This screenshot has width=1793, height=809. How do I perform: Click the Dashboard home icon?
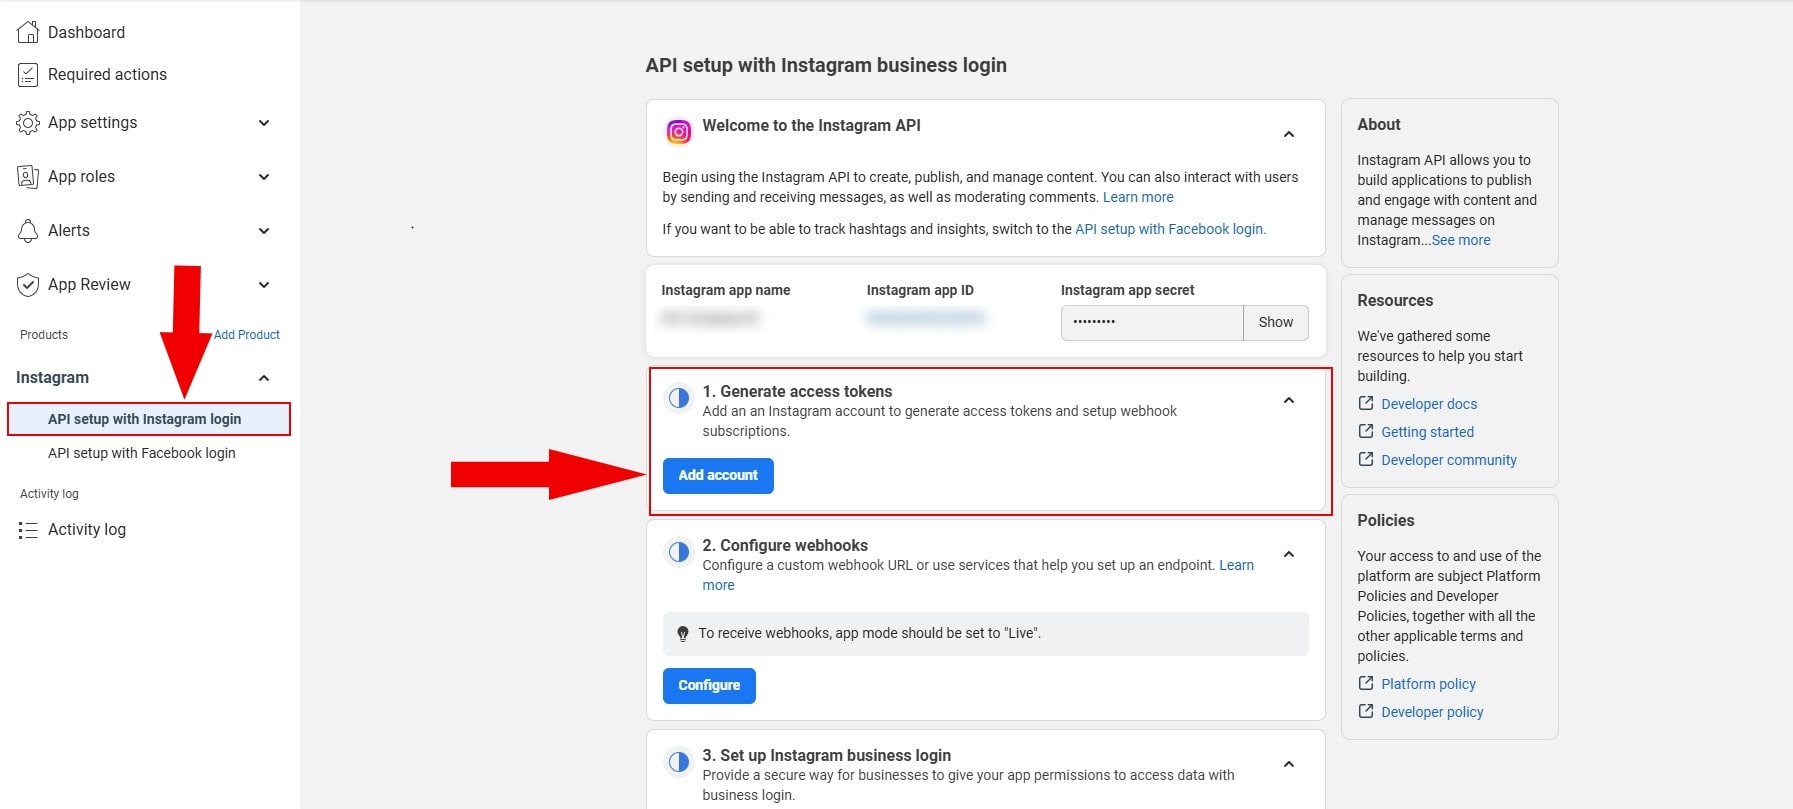[28, 32]
